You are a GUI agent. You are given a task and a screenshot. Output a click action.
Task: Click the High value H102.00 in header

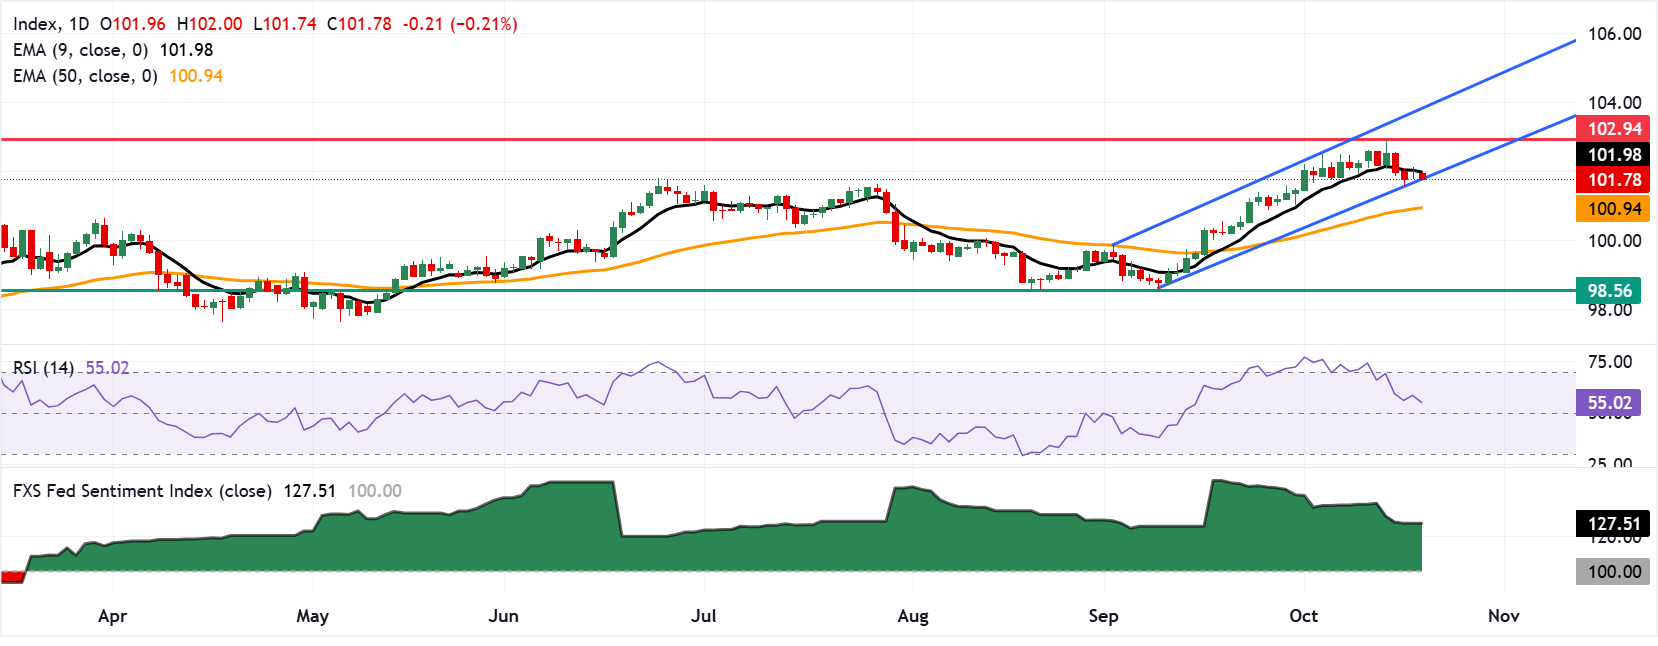pyautogui.click(x=210, y=24)
